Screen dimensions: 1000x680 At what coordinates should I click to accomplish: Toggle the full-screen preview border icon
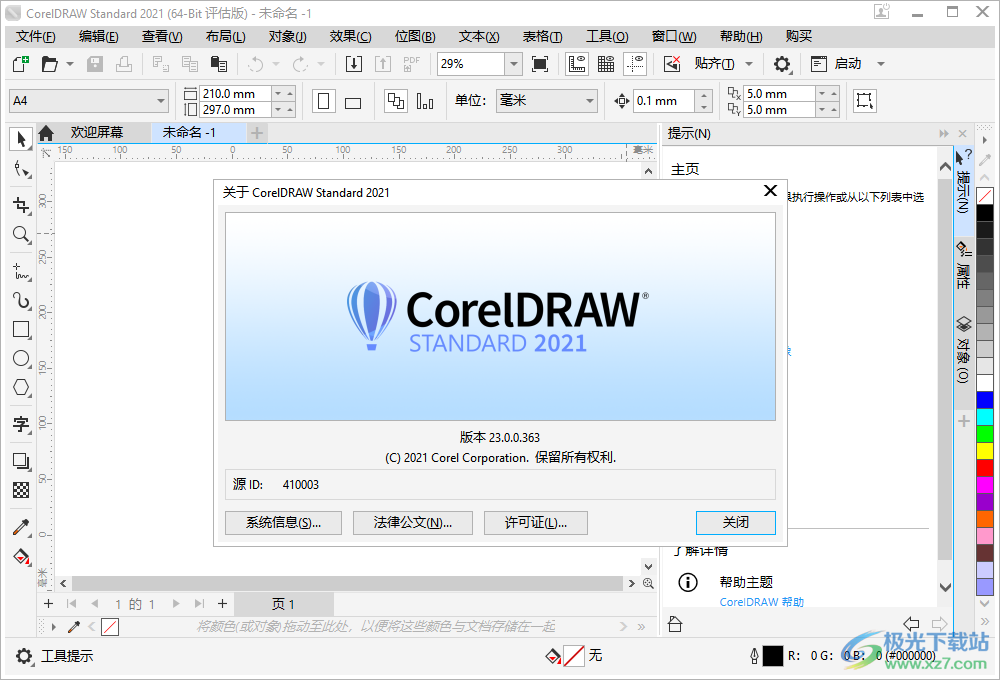[540, 63]
